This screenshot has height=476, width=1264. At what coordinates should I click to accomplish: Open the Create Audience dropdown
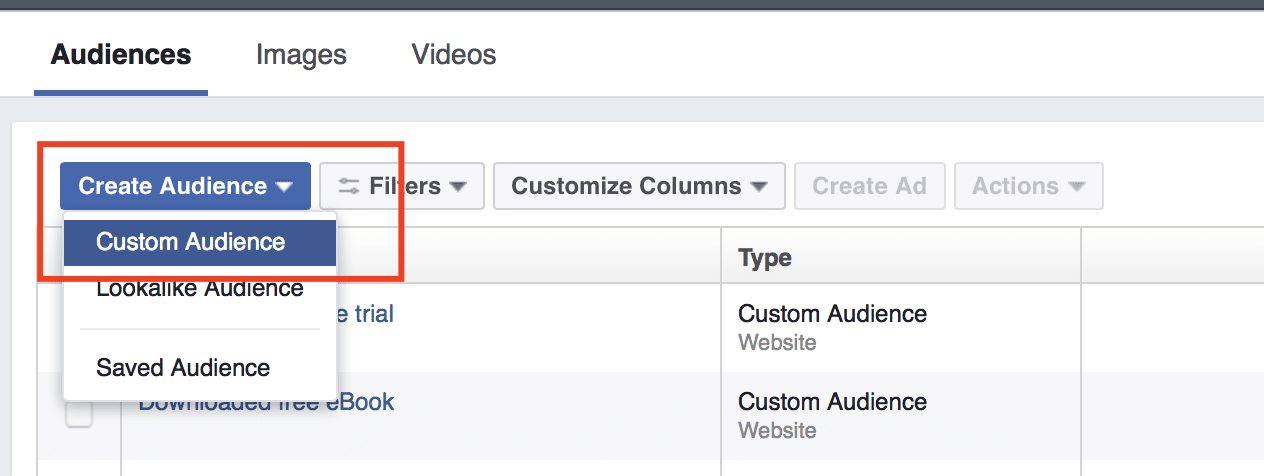(185, 186)
